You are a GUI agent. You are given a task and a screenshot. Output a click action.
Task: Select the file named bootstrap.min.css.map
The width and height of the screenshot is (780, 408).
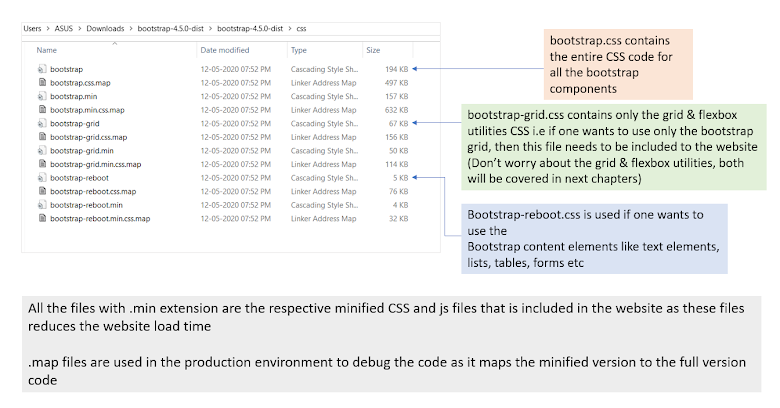point(88,109)
